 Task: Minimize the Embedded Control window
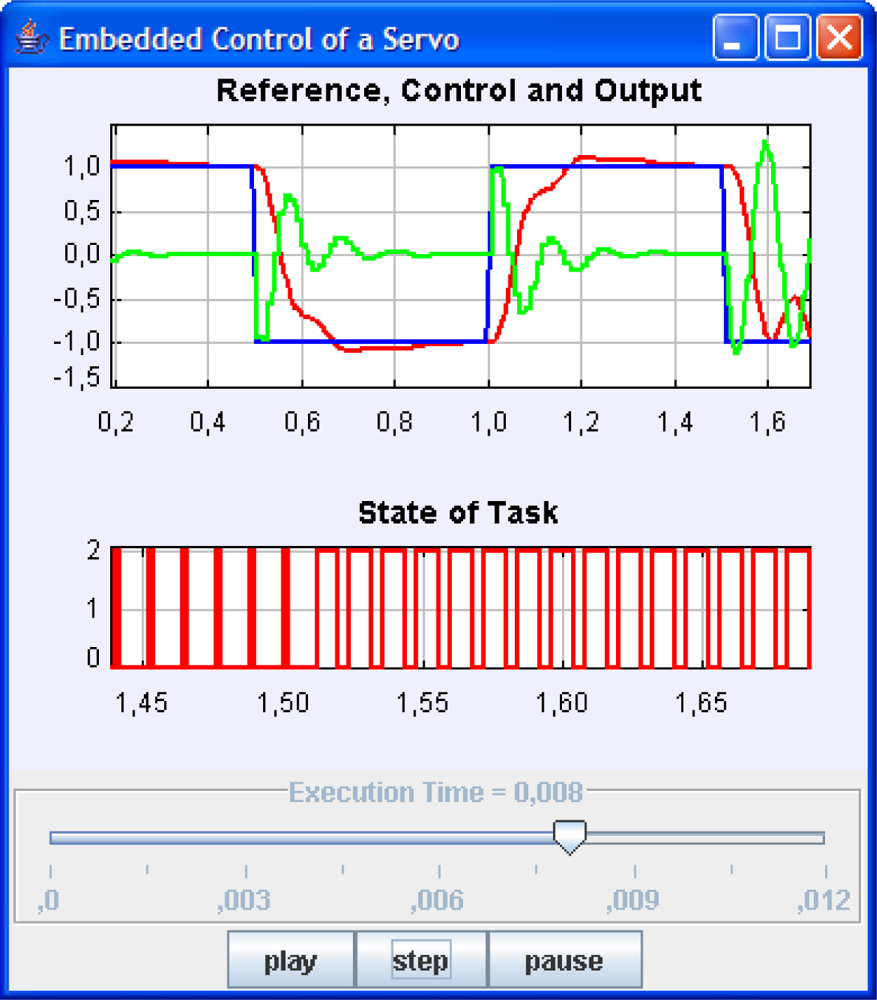pyautogui.click(x=735, y=38)
